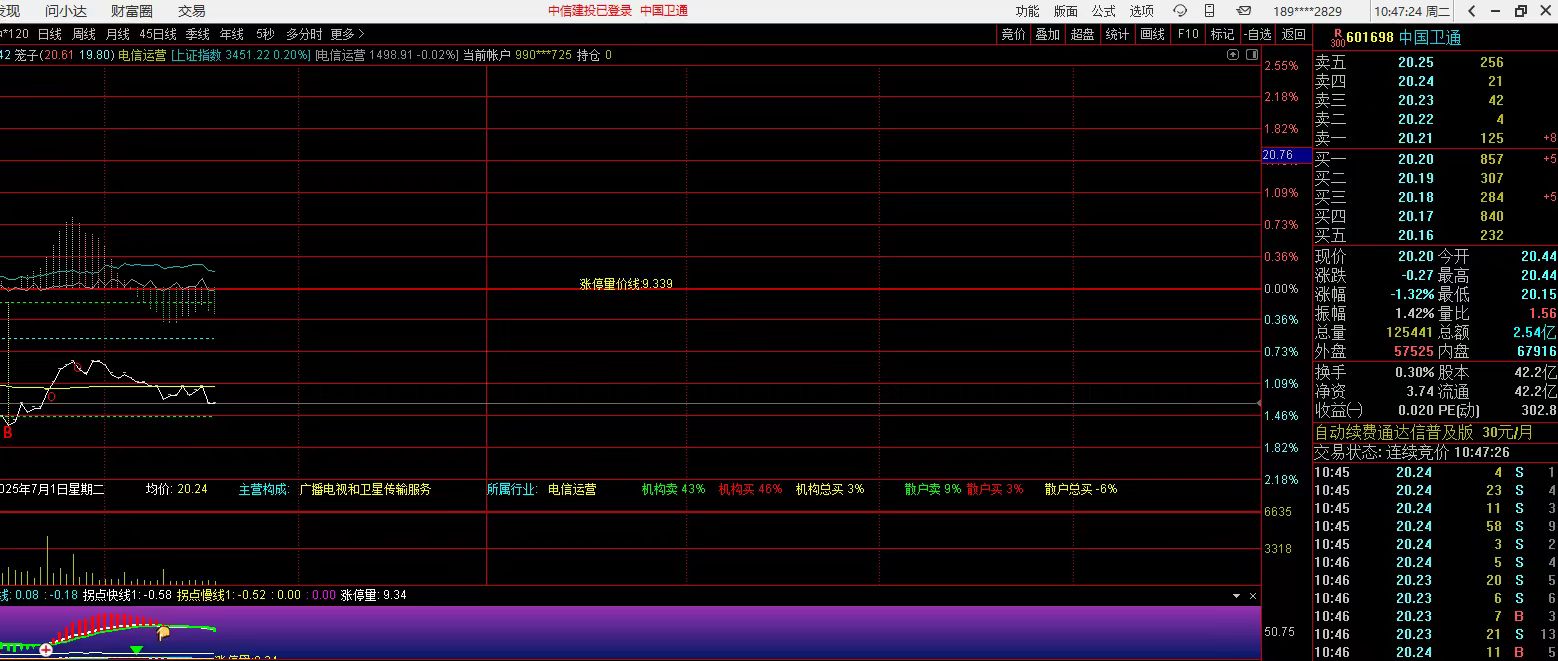Close the indicator sub-panel with its x

[x=1253, y=596]
